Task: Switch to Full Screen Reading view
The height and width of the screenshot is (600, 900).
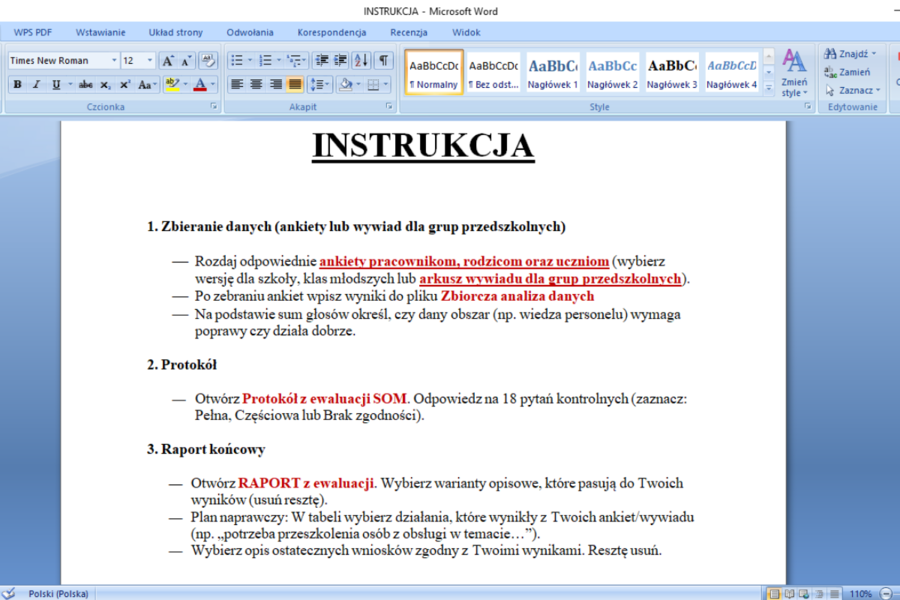Action: coord(789,593)
